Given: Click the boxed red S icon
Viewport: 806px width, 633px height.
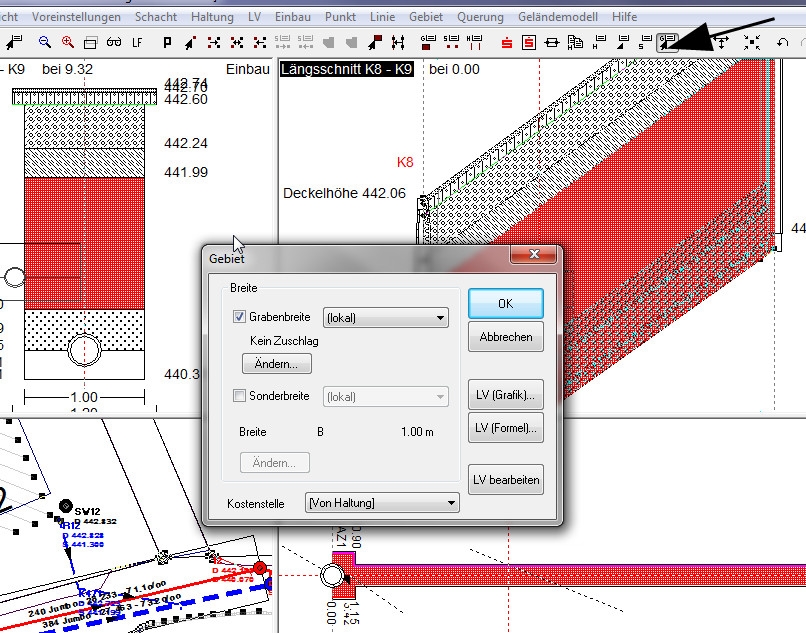Looking at the screenshot, I should pyautogui.click(x=528, y=42).
